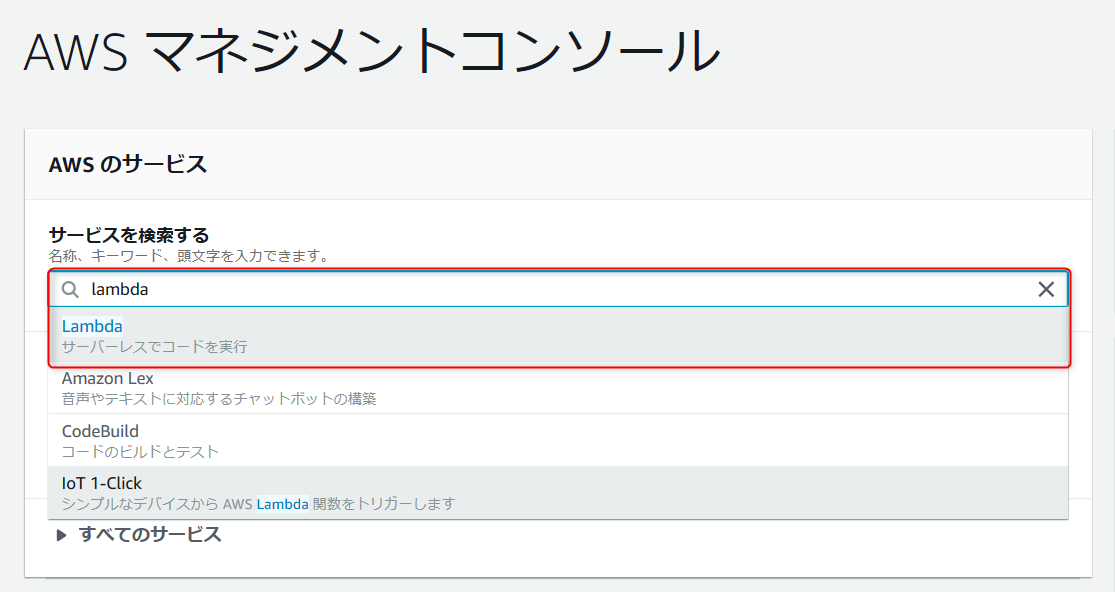The width and height of the screenshot is (1115, 592).
Task: Expand the すべてのサービス triangle arrow
Action: [x=62, y=536]
